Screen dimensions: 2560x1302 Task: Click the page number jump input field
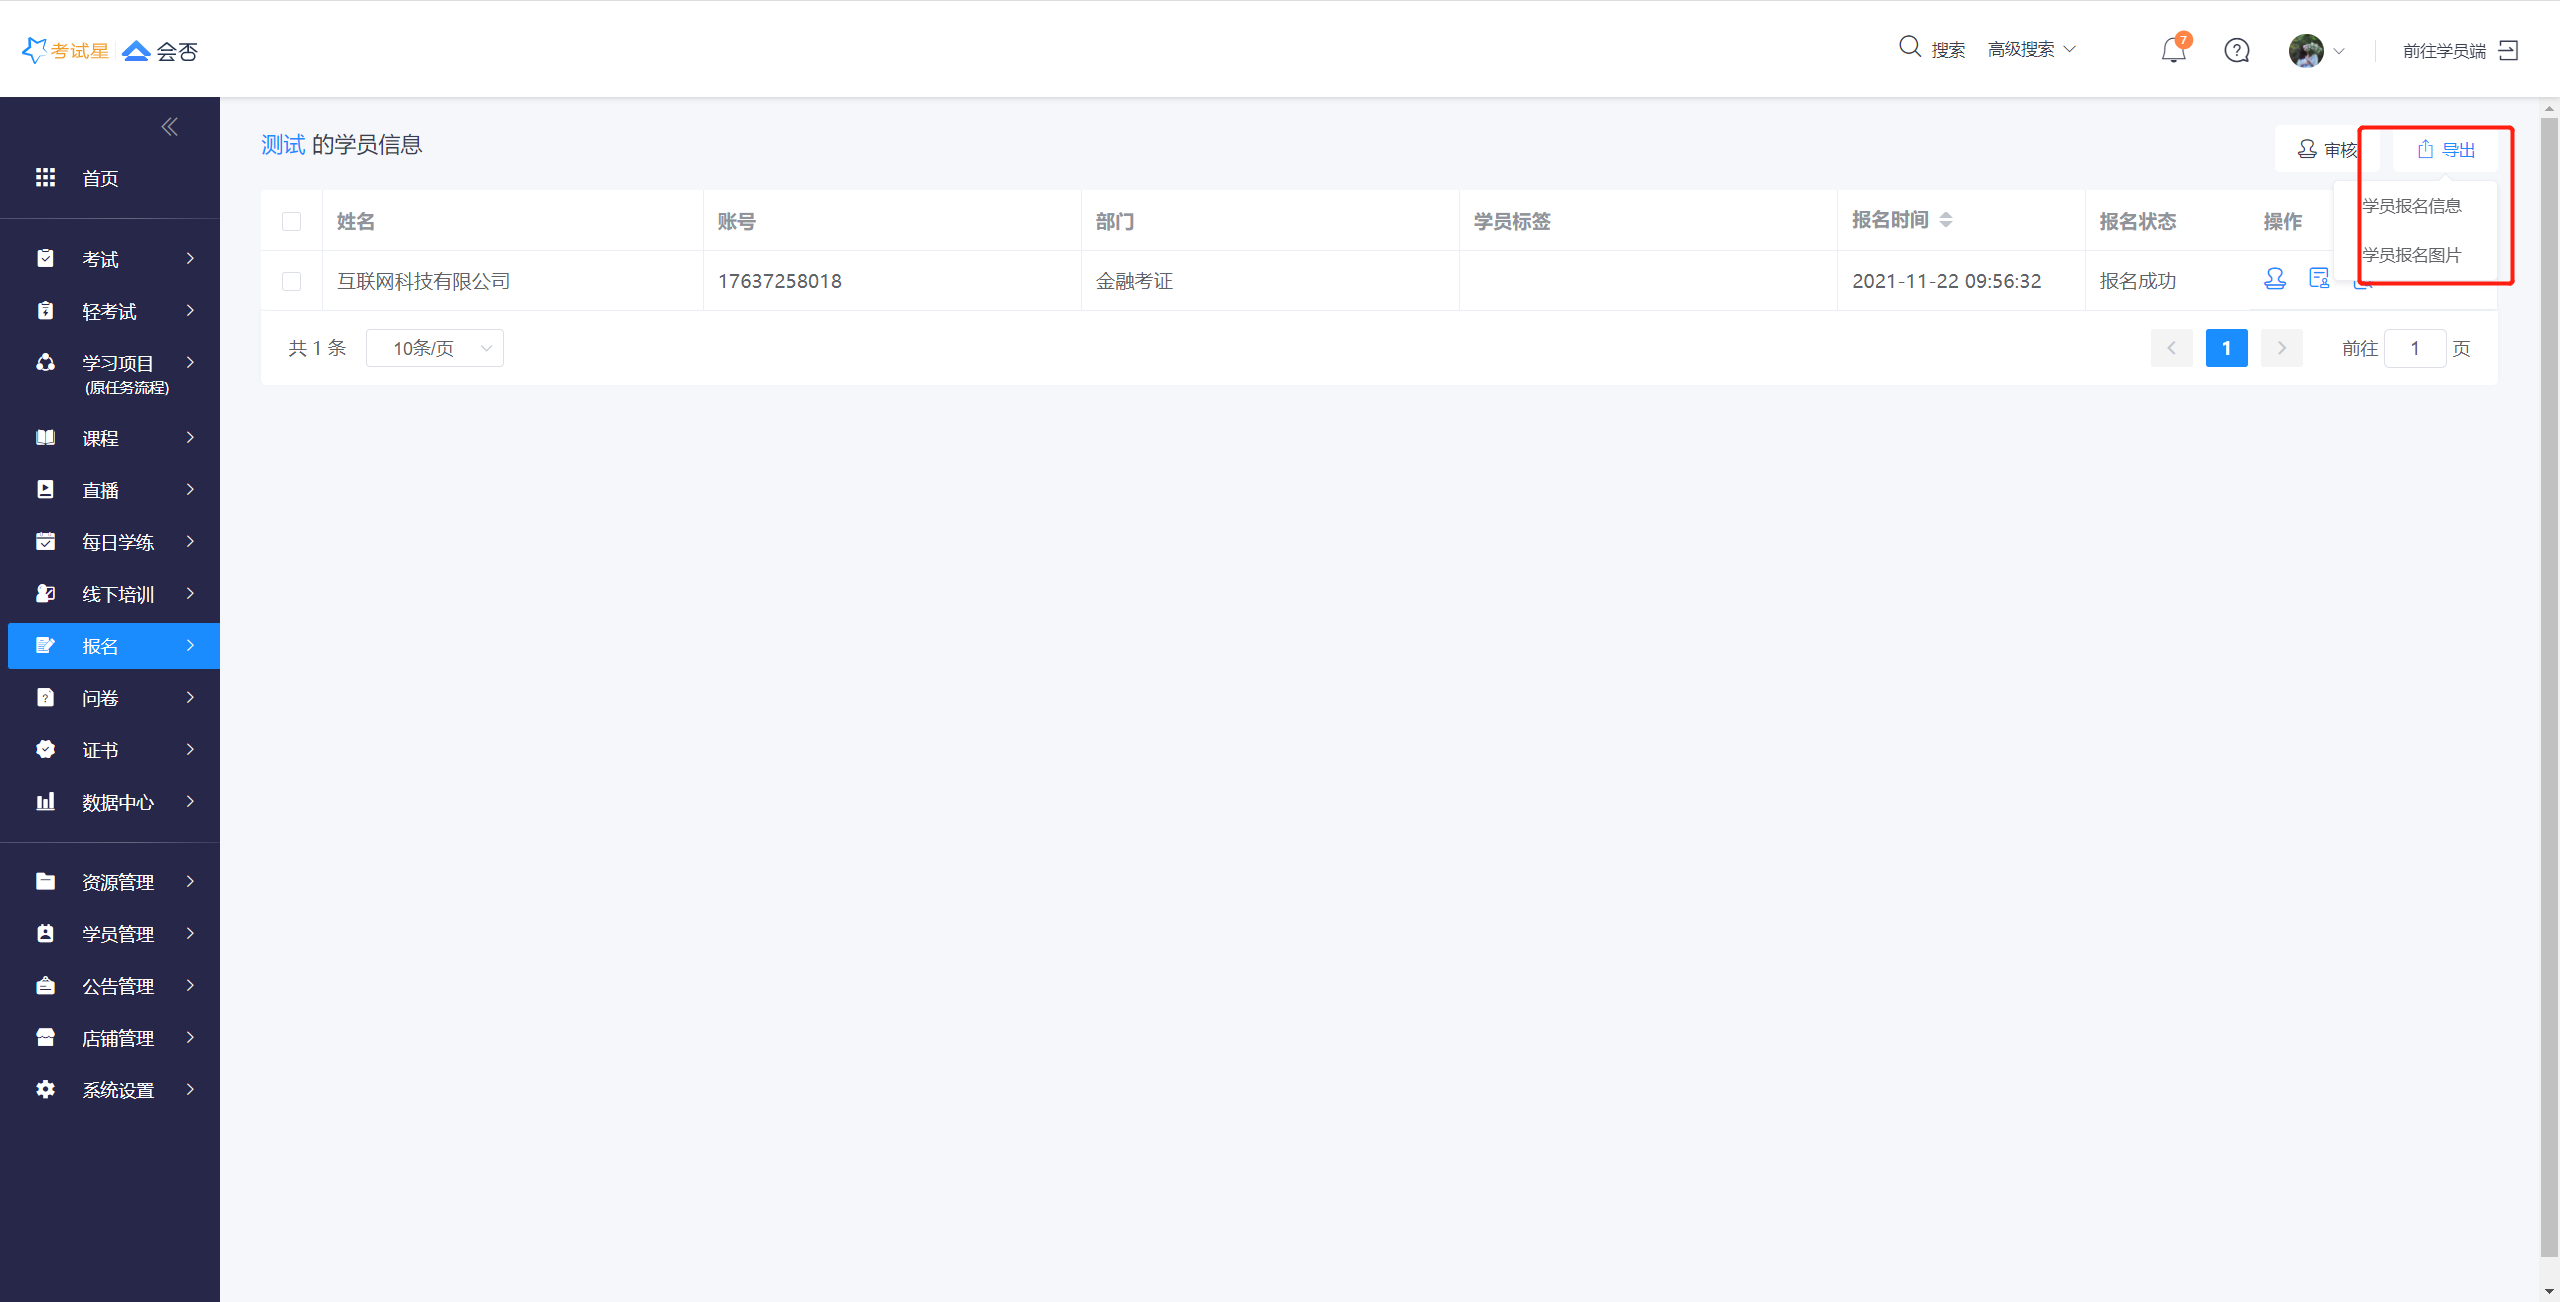(2415, 348)
